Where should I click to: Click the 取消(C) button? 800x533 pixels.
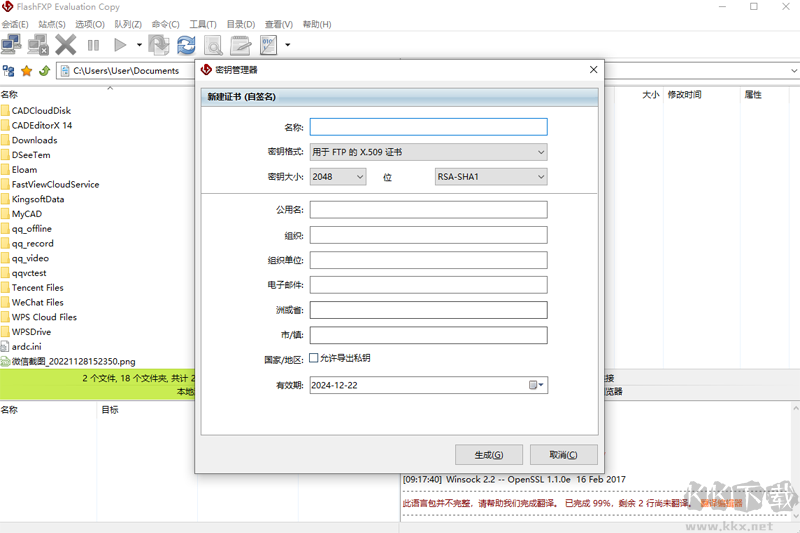[x=563, y=454]
